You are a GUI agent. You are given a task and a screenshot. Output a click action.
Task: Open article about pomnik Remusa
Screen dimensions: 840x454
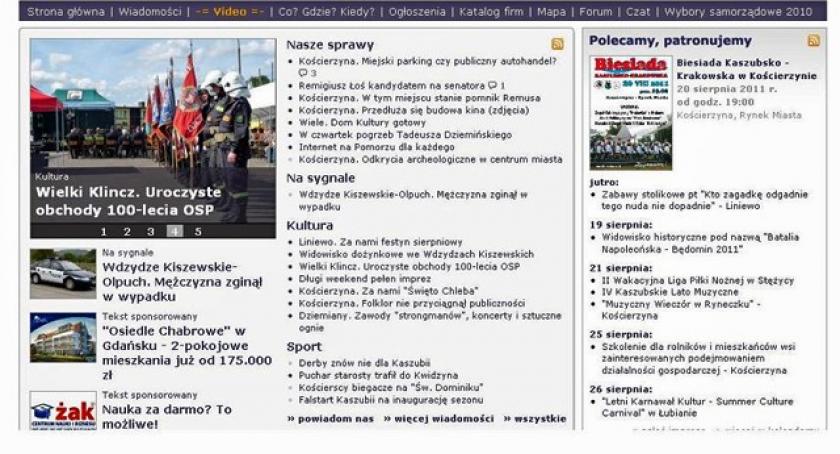[x=419, y=98]
